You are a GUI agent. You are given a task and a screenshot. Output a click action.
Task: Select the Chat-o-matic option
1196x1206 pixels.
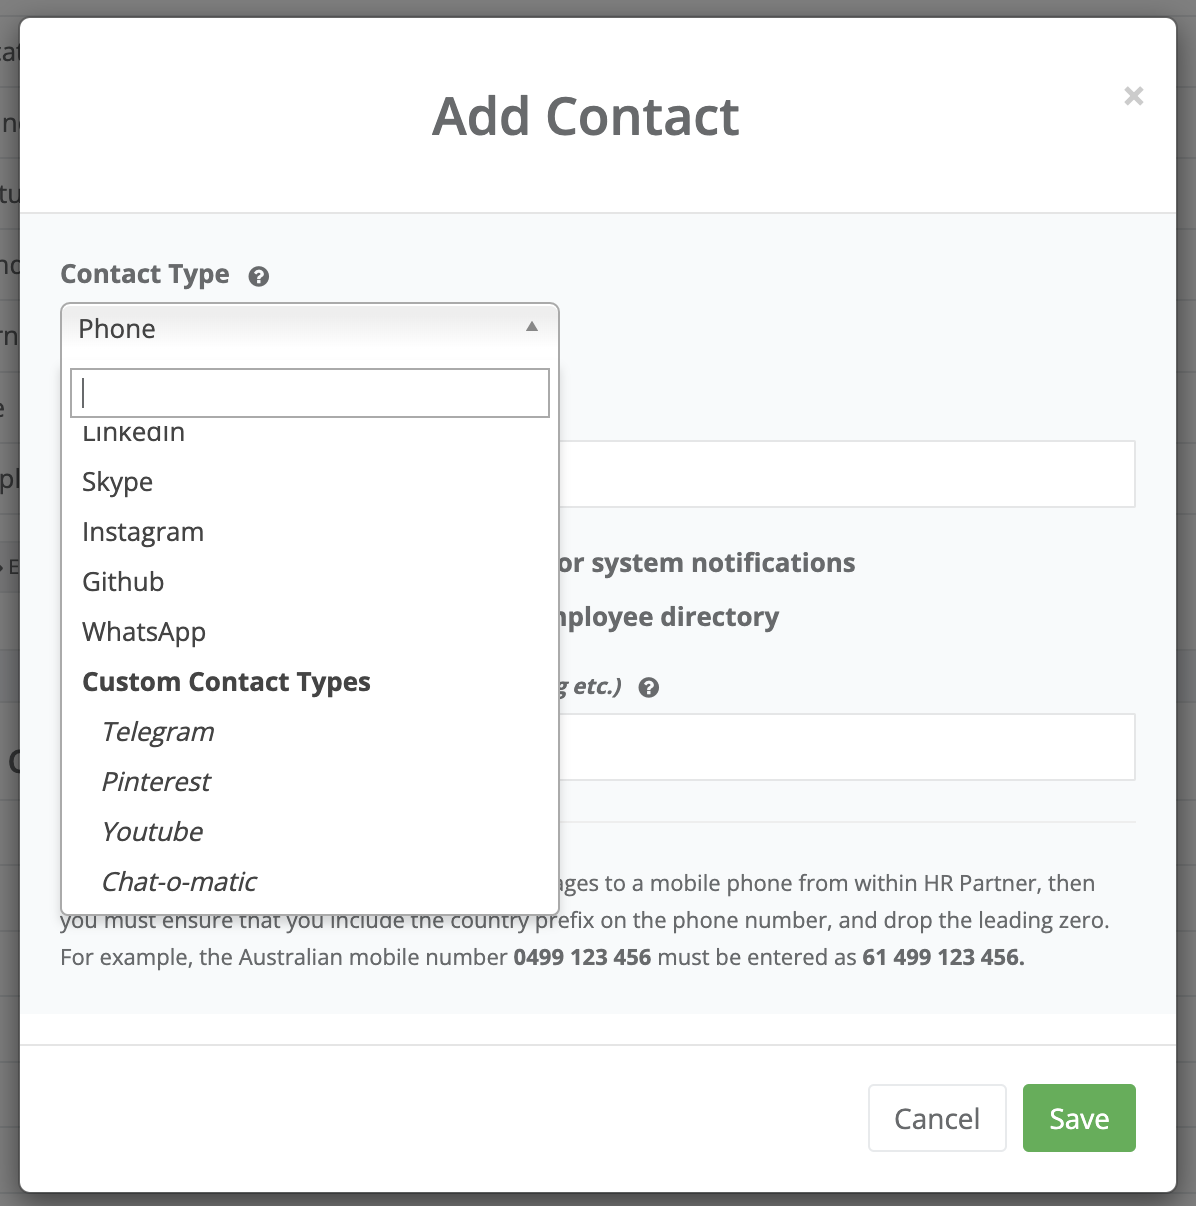[x=179, y=882]
